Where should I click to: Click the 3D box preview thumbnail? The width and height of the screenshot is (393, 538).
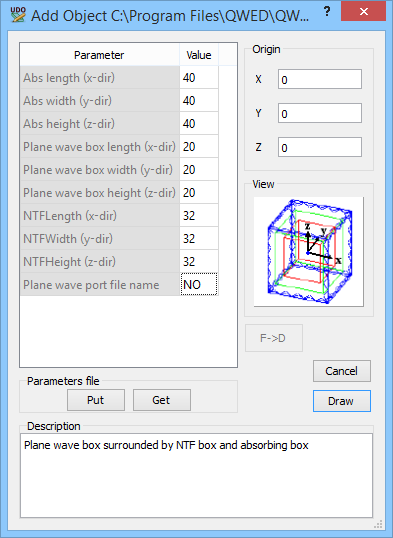[309, 252]
